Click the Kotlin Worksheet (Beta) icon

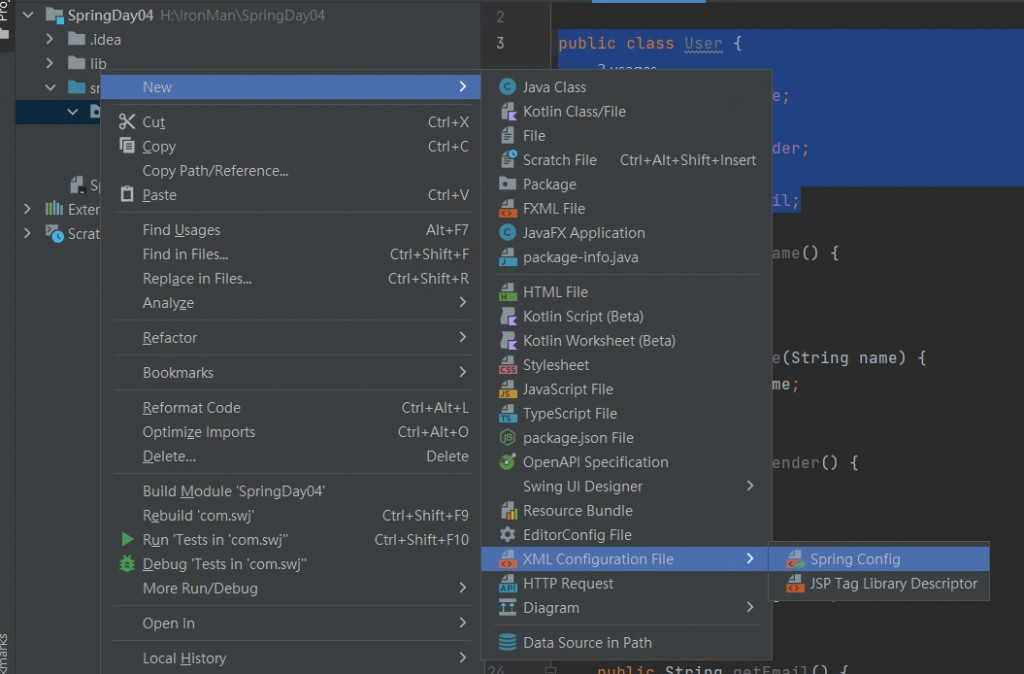507,341
